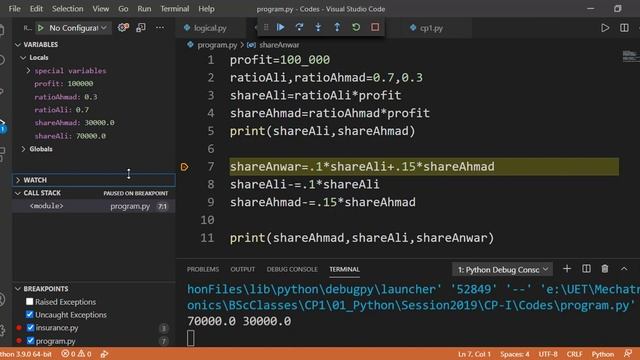Open the Run menu
The image size is (640, 360).
(144, 9)
